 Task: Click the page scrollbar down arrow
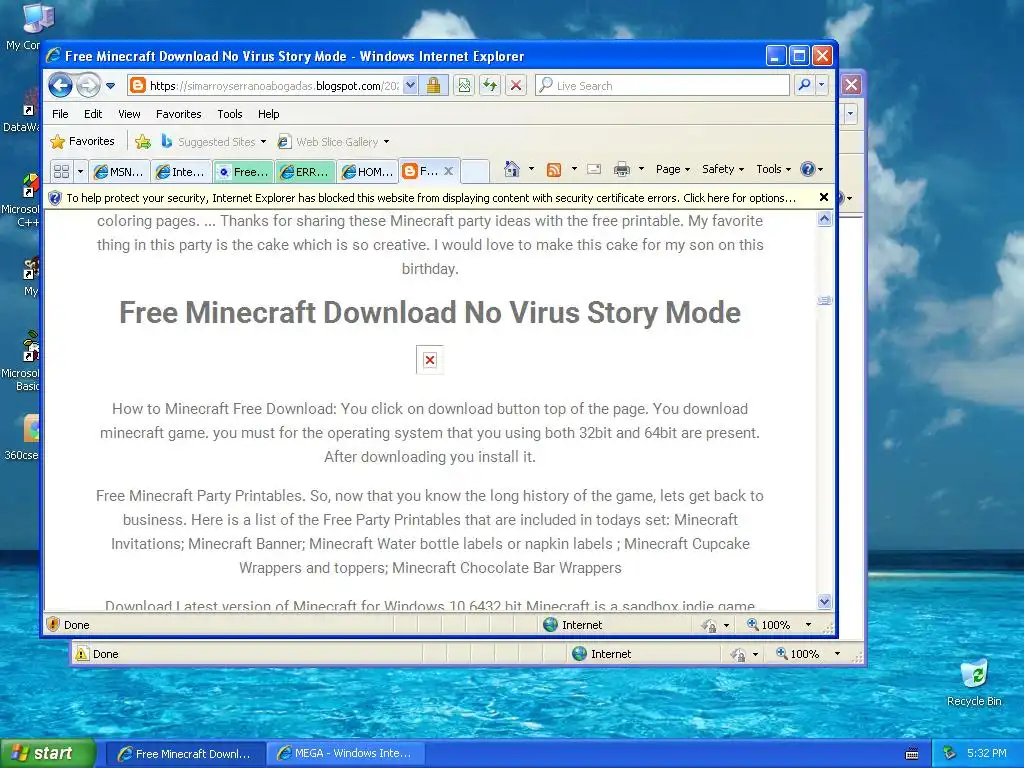824,601
